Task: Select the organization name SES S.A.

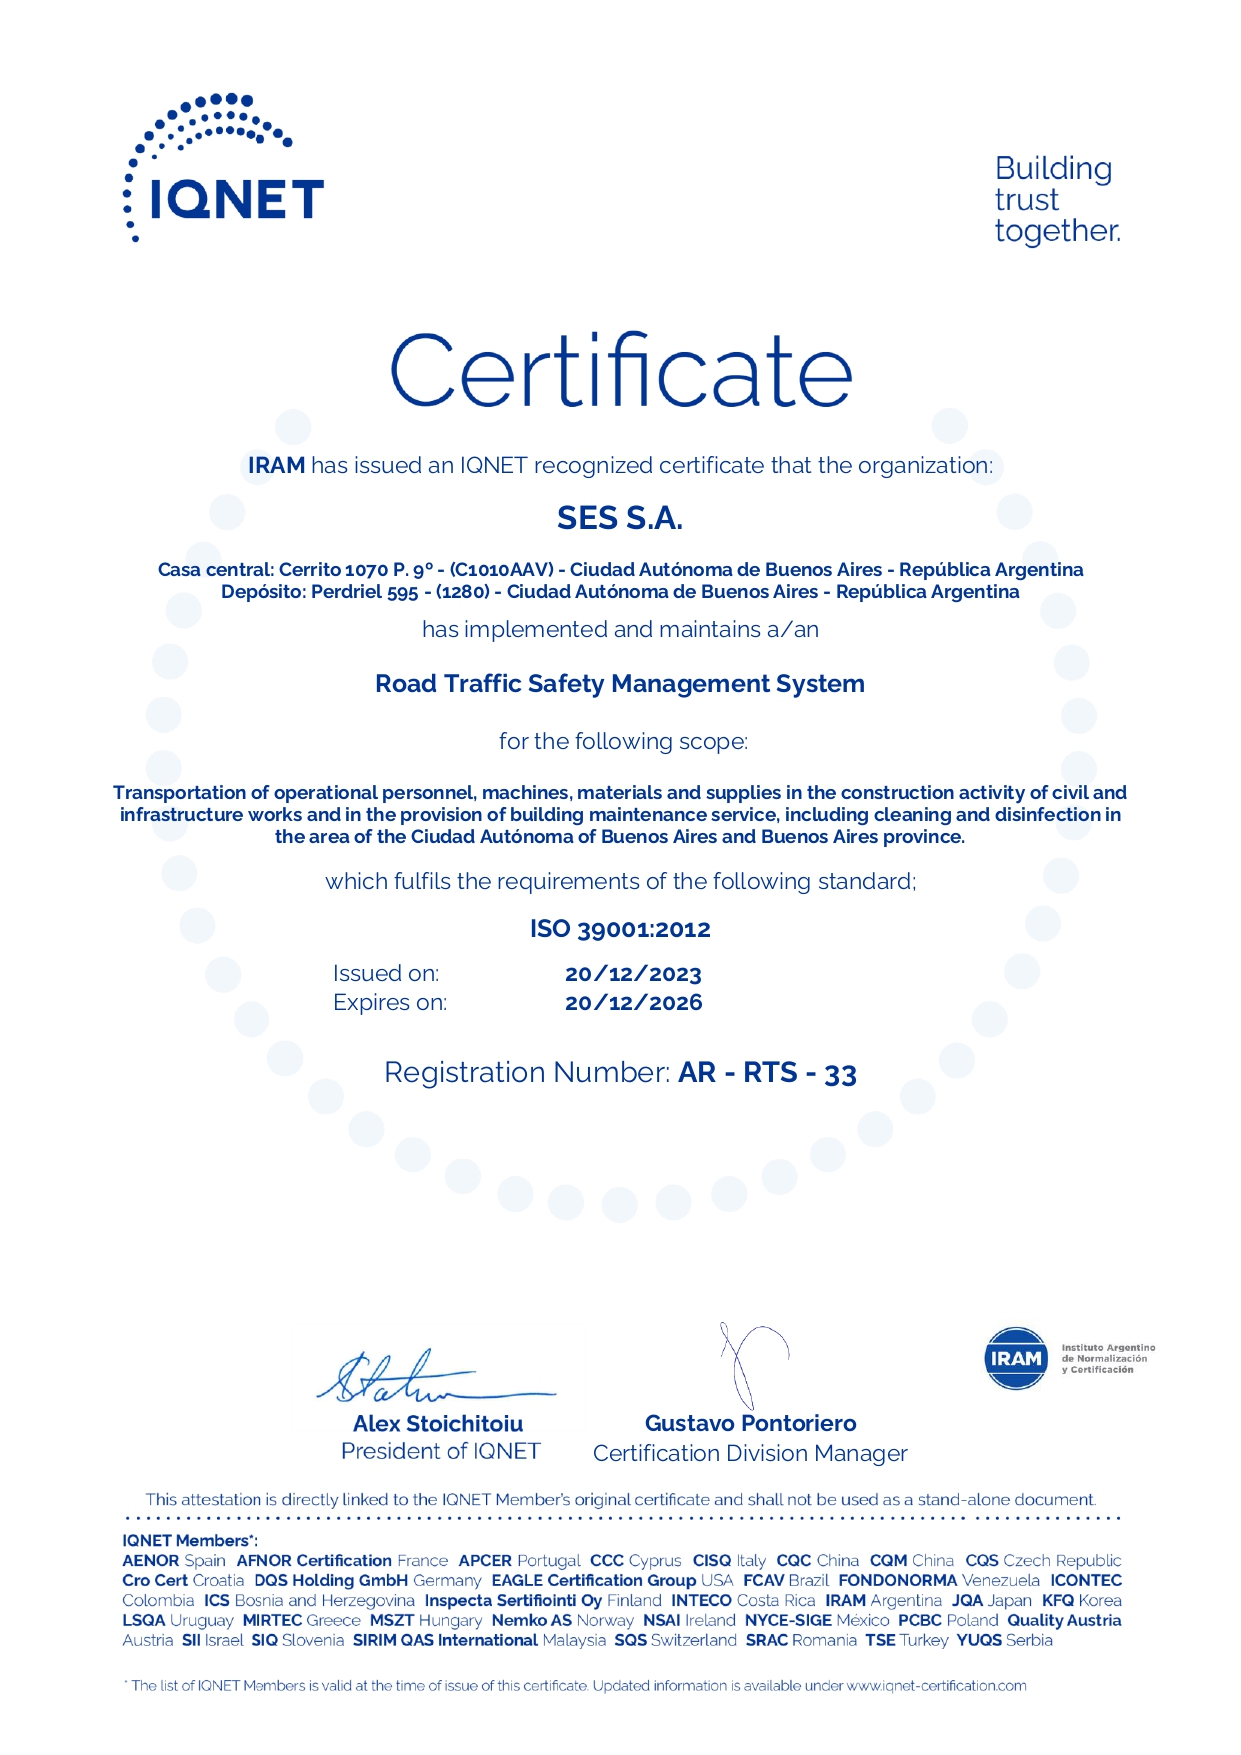Action: pos(620,518)
